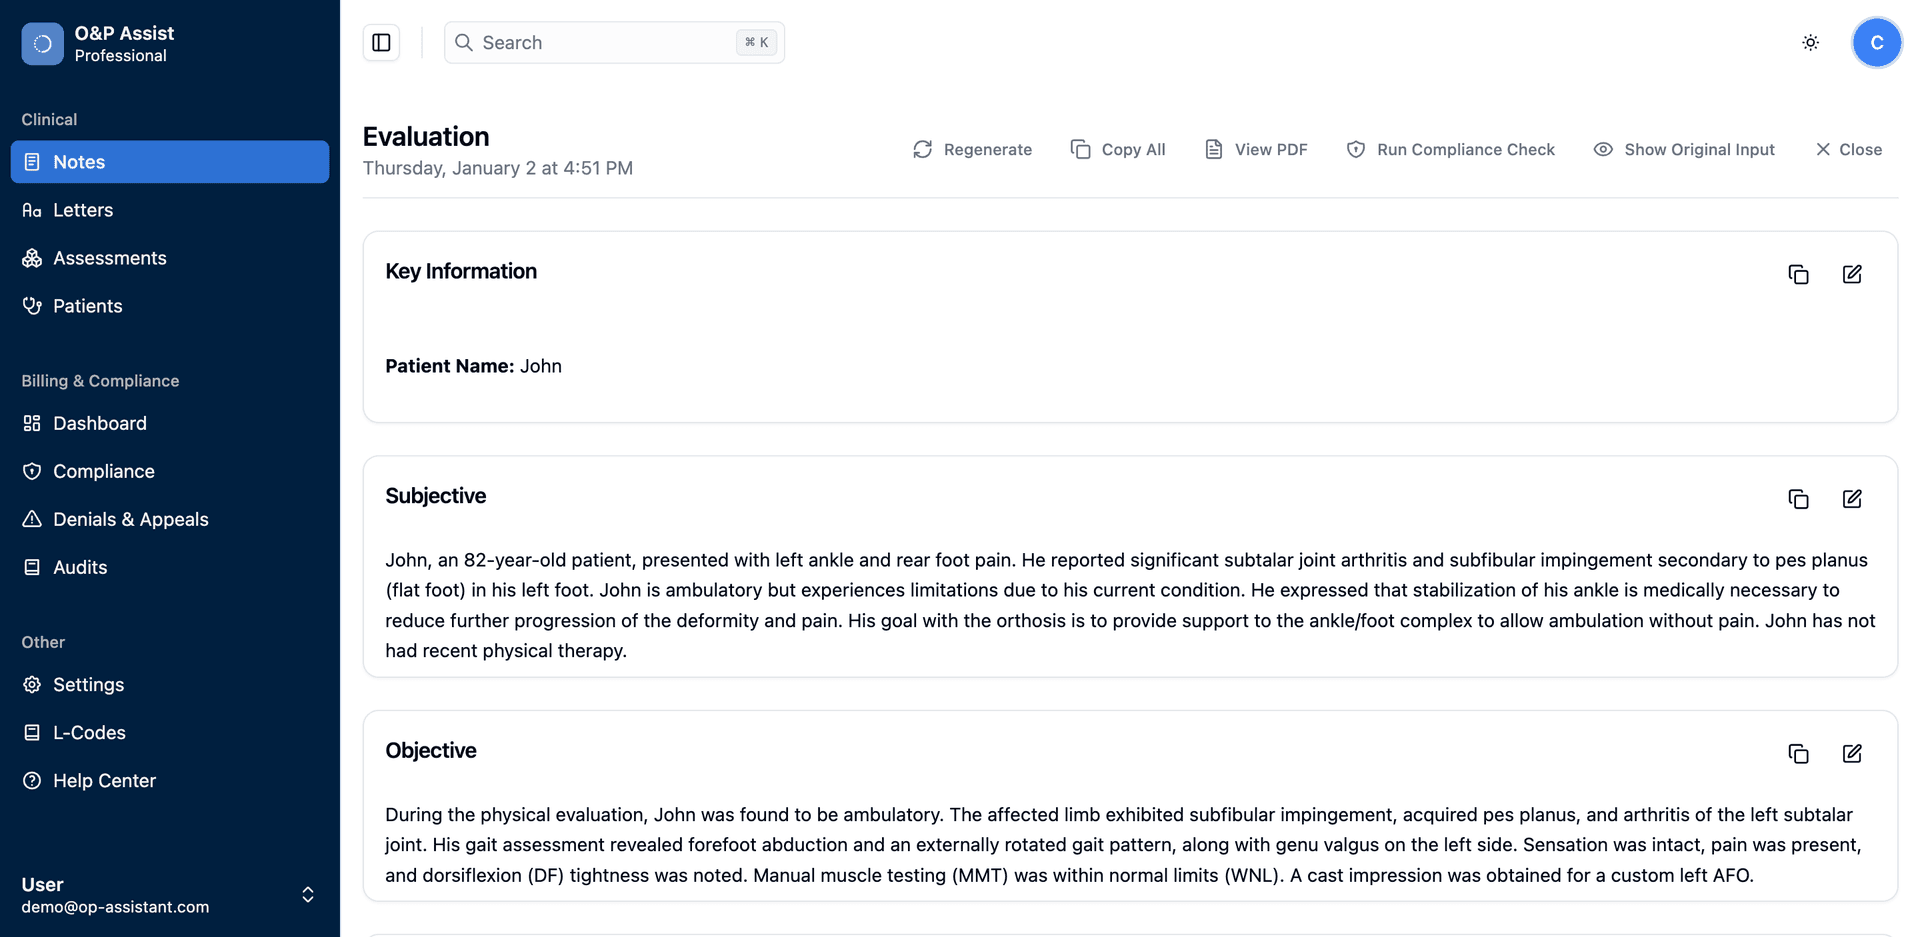Click the Dashboard grid icon
The image size is (1920, 937).
pyautogui.click(x=32, y=423)
